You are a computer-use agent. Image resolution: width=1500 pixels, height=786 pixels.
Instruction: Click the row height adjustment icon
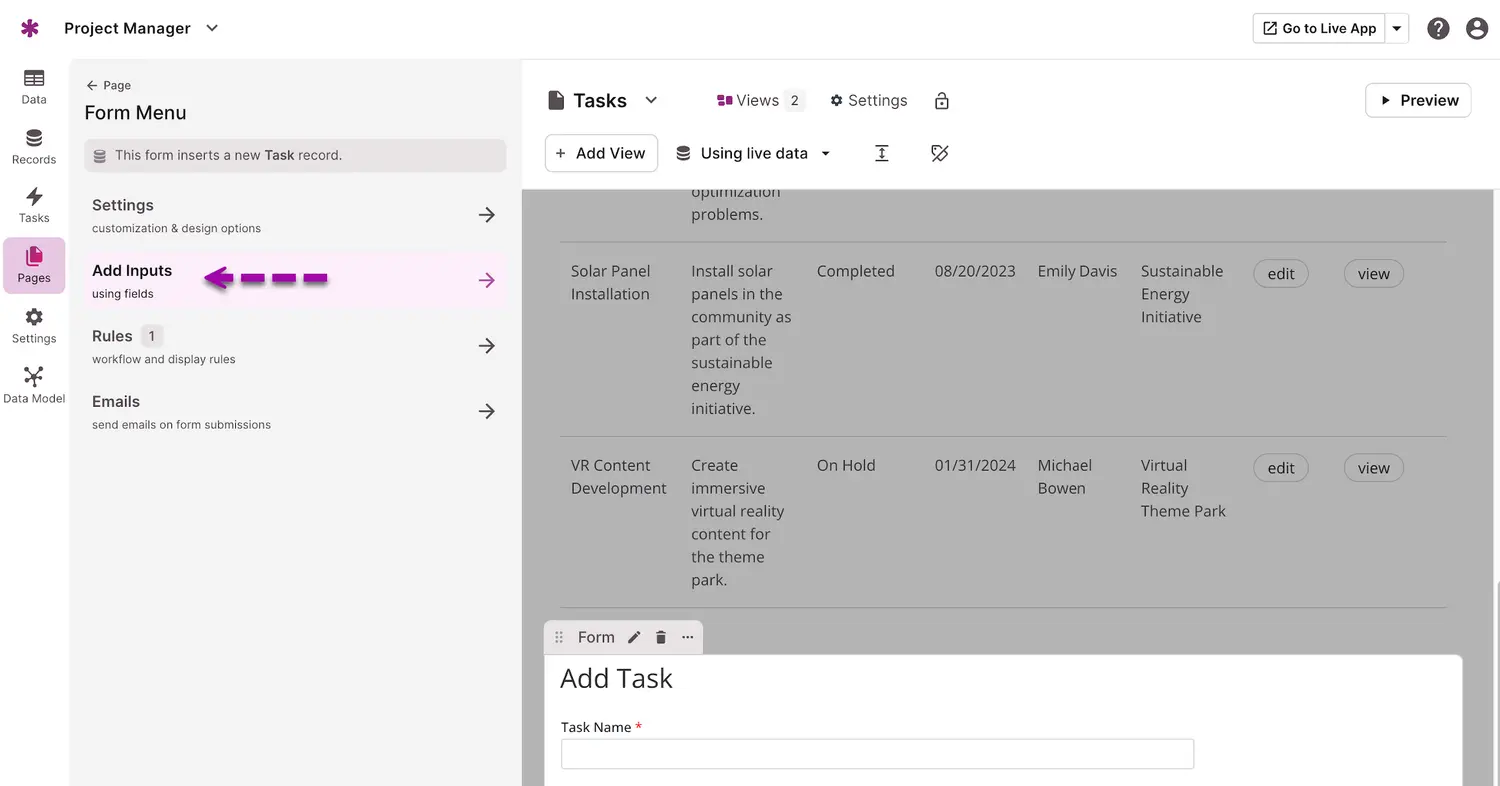pos(881,153)
